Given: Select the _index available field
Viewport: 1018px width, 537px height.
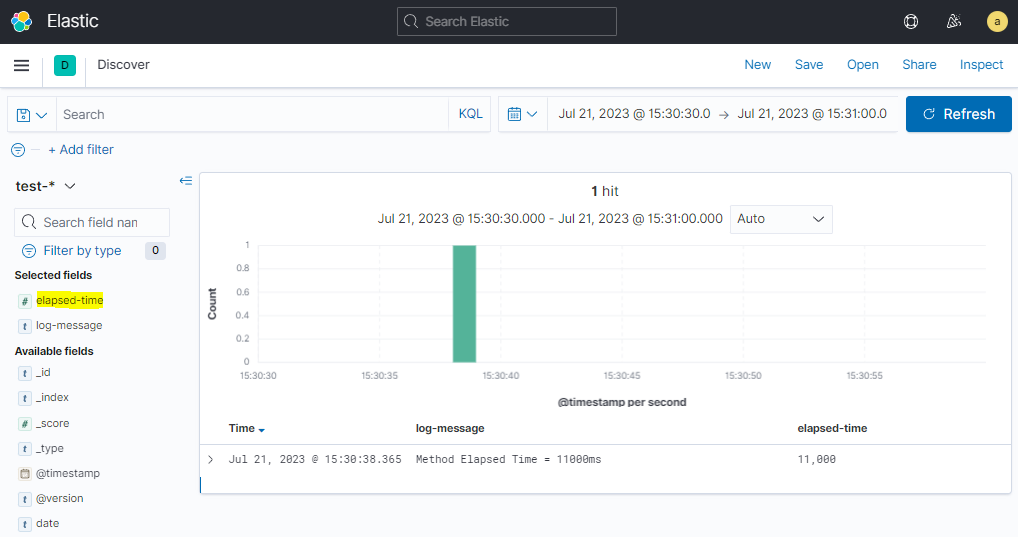Looking at the screenshot, I should pyautogui.click(x=52, y=397).
